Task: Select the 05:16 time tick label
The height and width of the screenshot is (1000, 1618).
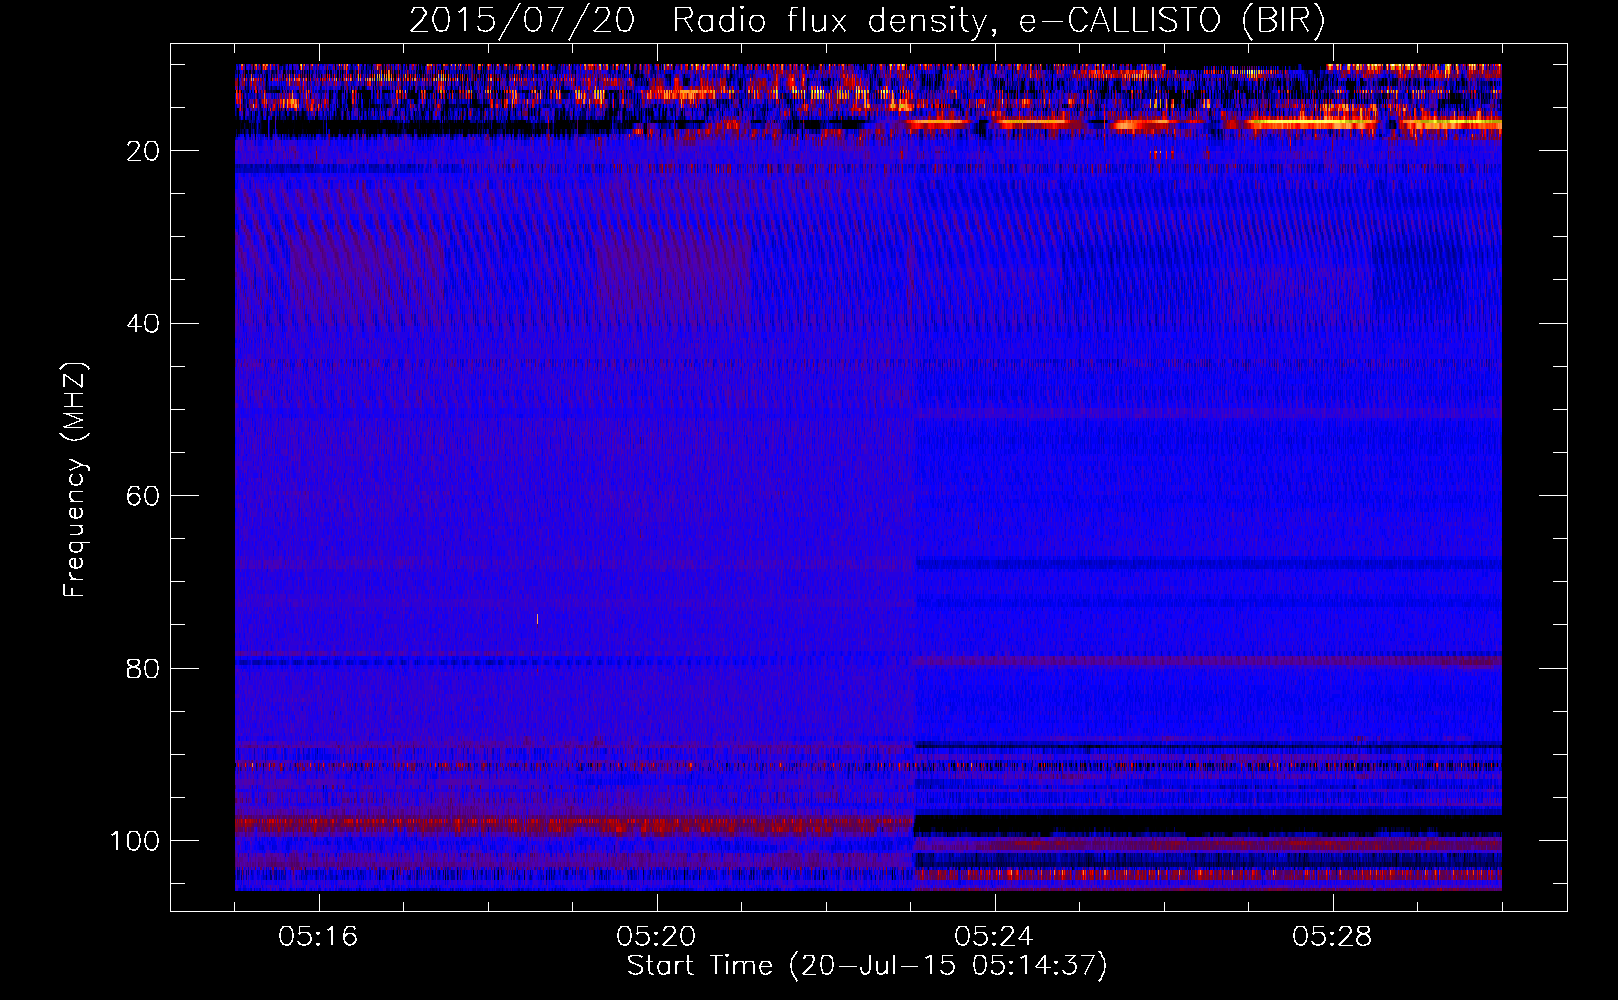Action: coord(318,937)
